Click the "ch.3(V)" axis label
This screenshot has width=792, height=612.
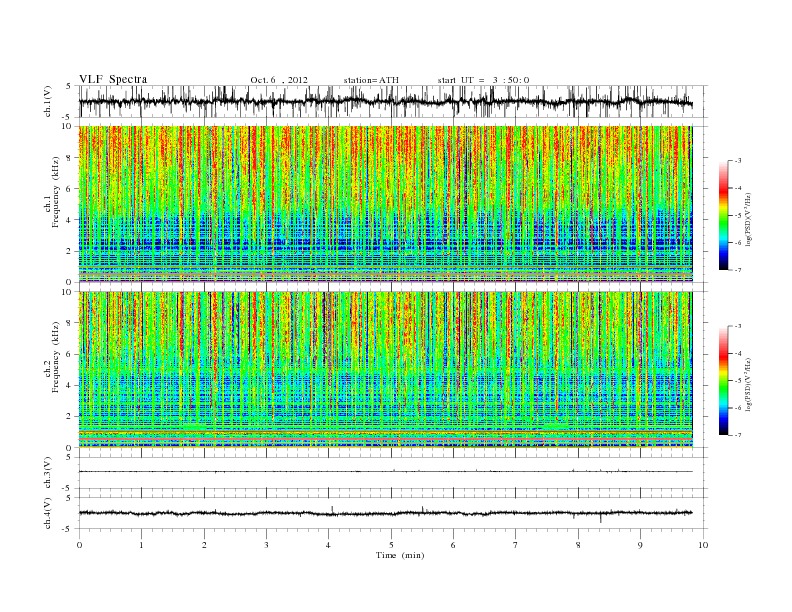[48, 473]
